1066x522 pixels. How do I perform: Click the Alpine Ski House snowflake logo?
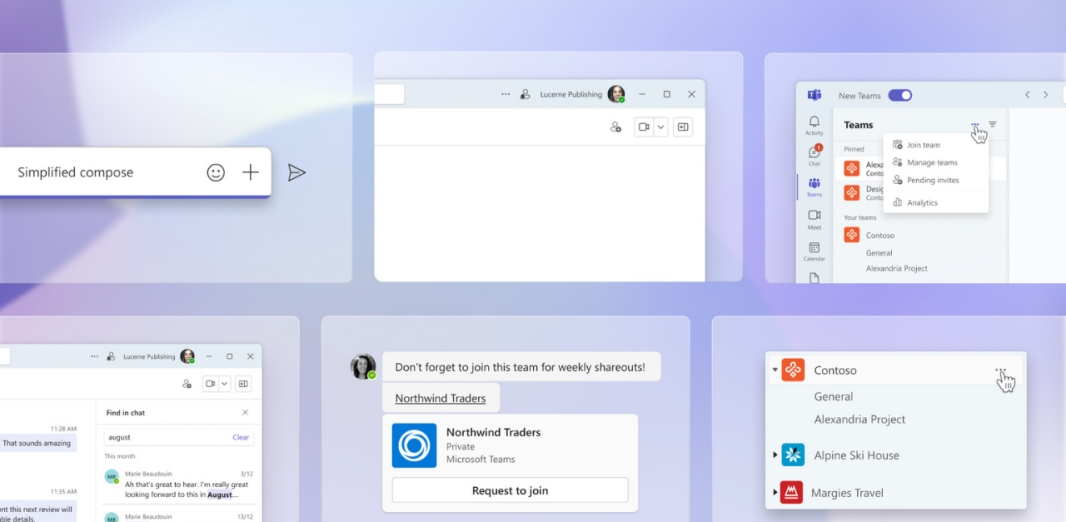click(x=793, y=455)
